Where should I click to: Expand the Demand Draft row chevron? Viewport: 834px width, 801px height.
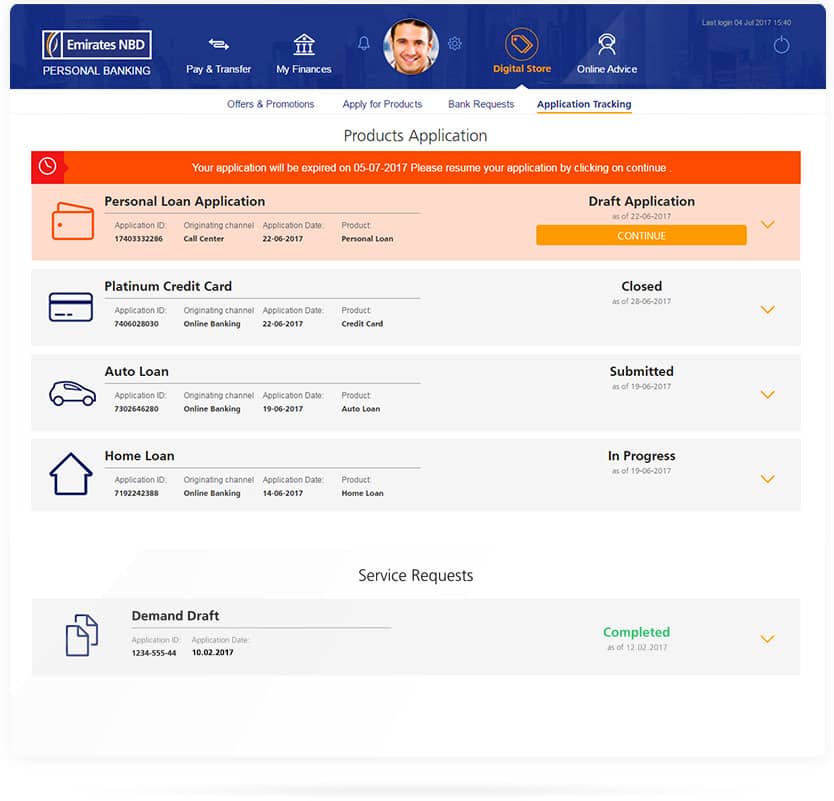point(767,639)
